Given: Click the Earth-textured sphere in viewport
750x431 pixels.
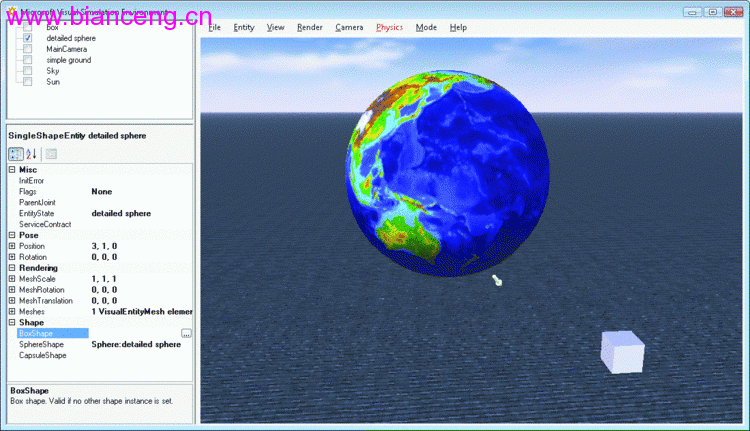Looking at the screenshot, I should click(x=448, y=173).
